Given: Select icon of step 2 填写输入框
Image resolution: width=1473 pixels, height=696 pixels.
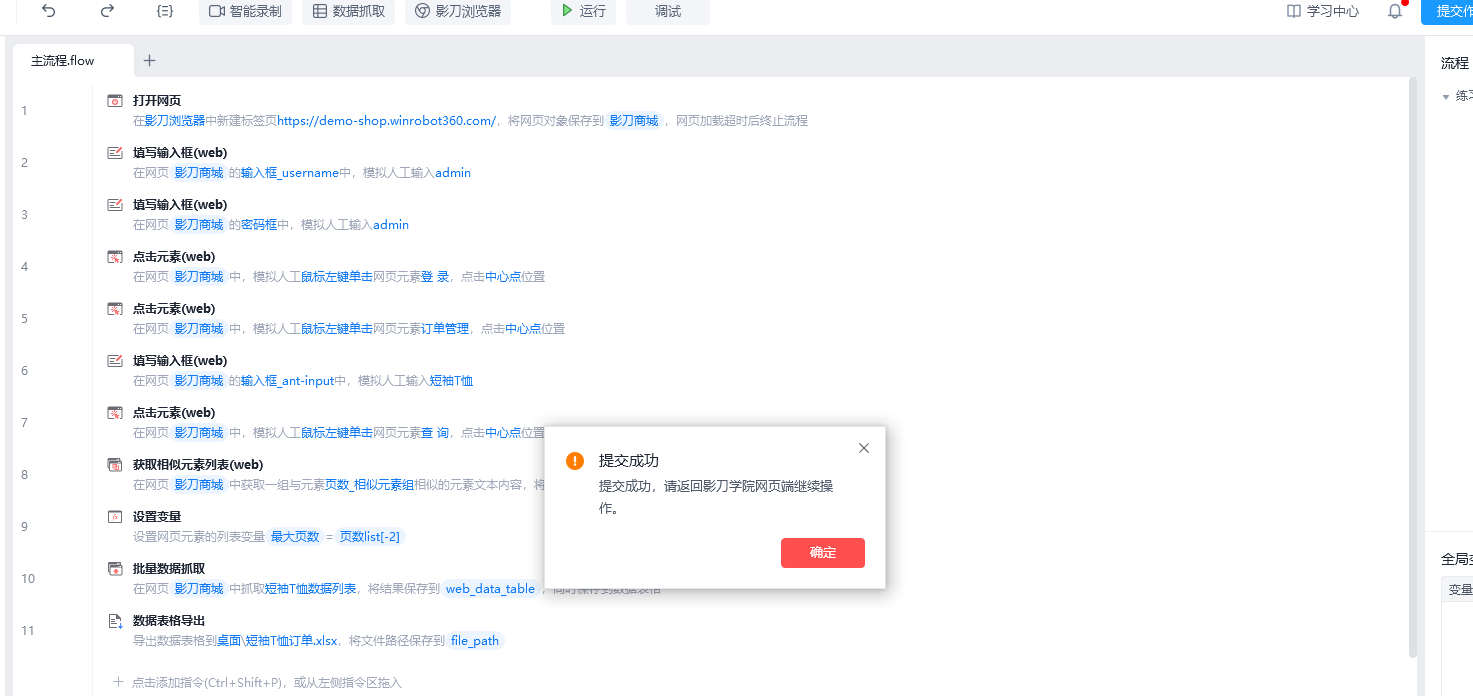Looking at the screenshot, I should tap(115, 153).
